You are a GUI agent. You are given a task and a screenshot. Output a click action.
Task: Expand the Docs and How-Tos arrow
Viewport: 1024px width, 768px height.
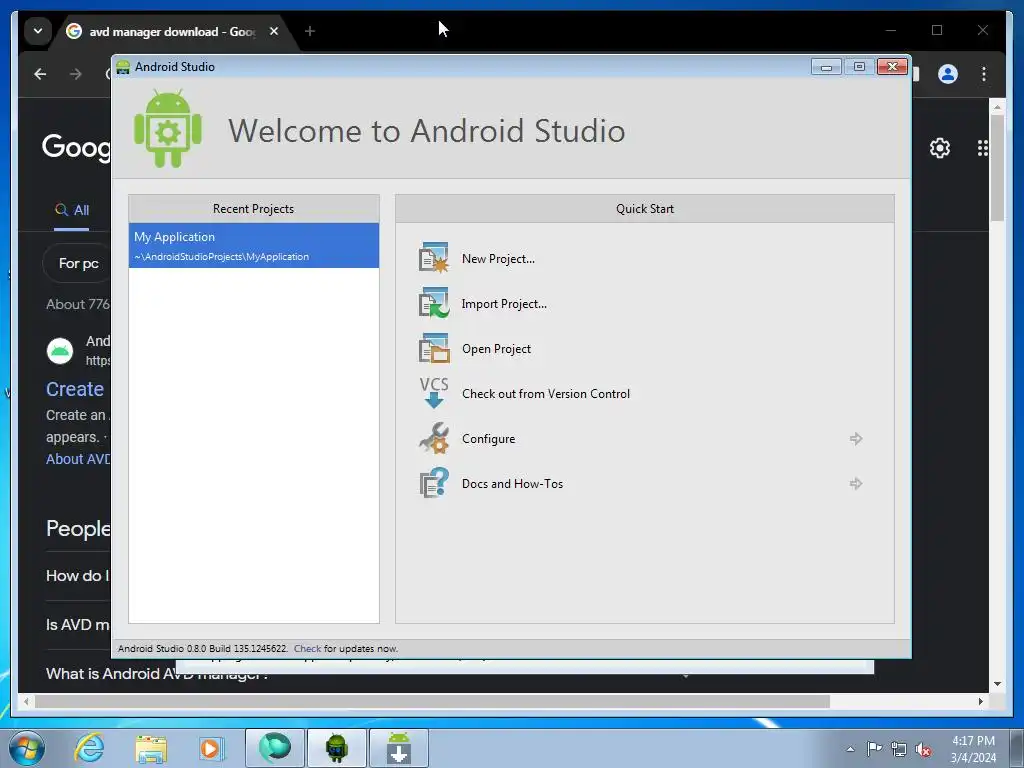[x=856, y=483]
